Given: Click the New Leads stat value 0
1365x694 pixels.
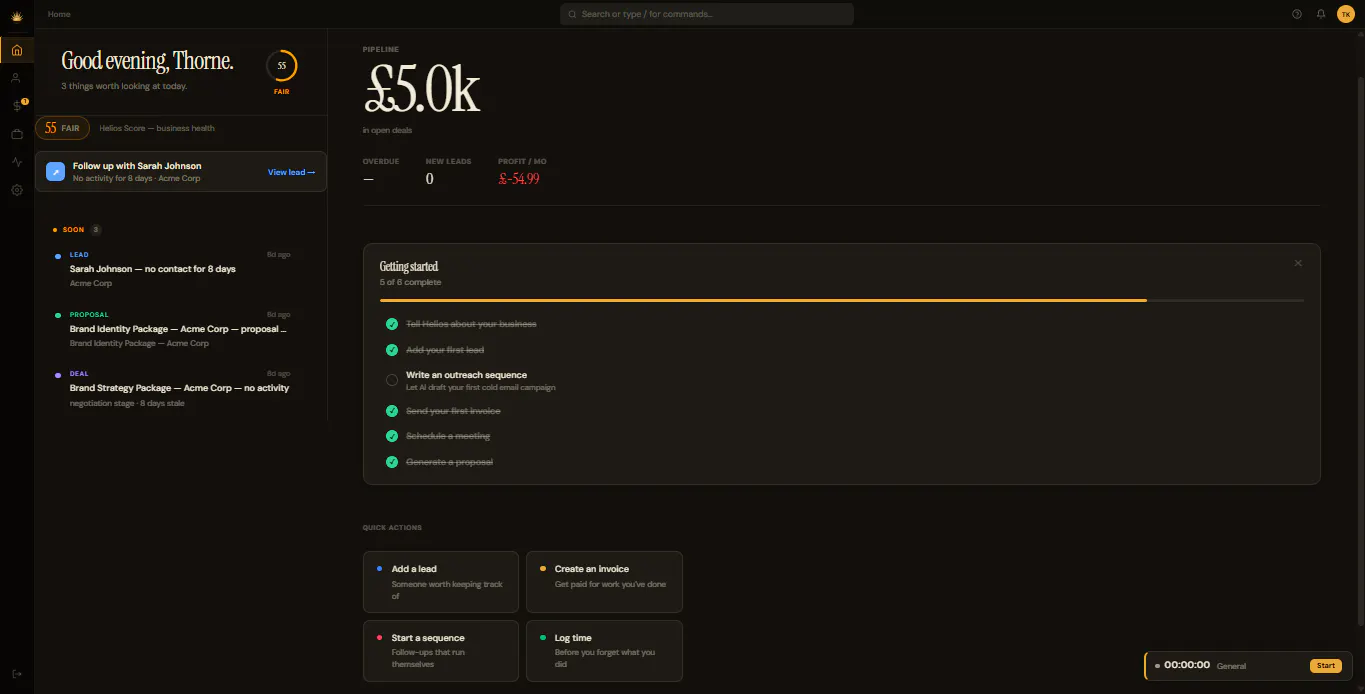Looking at the screenshot, I should click(430, 179).
